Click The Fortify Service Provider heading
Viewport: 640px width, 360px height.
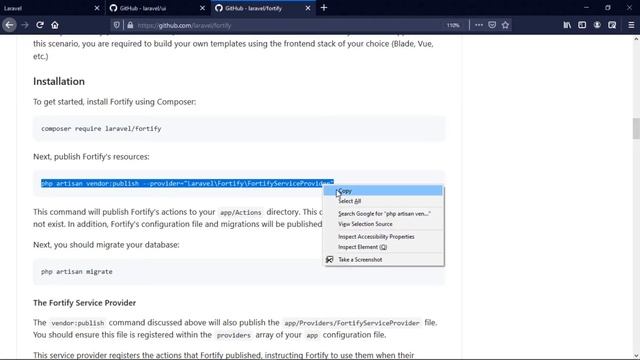coord(84,303)
